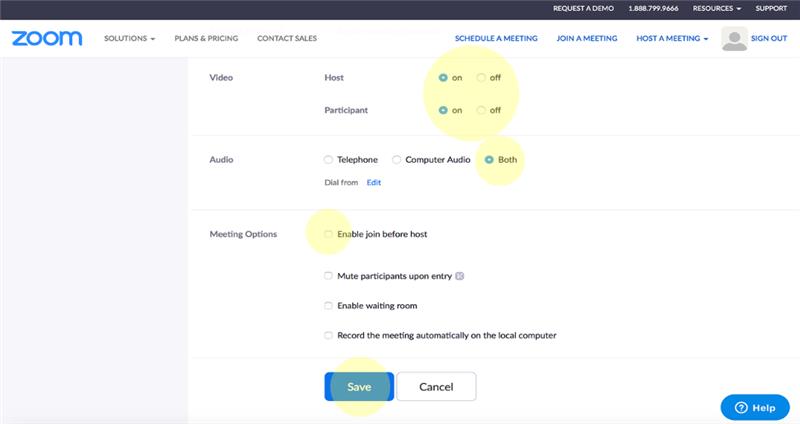Edit the Dial from setting
The width and height of the screenshot is (800, 424).
pos(373,182)
